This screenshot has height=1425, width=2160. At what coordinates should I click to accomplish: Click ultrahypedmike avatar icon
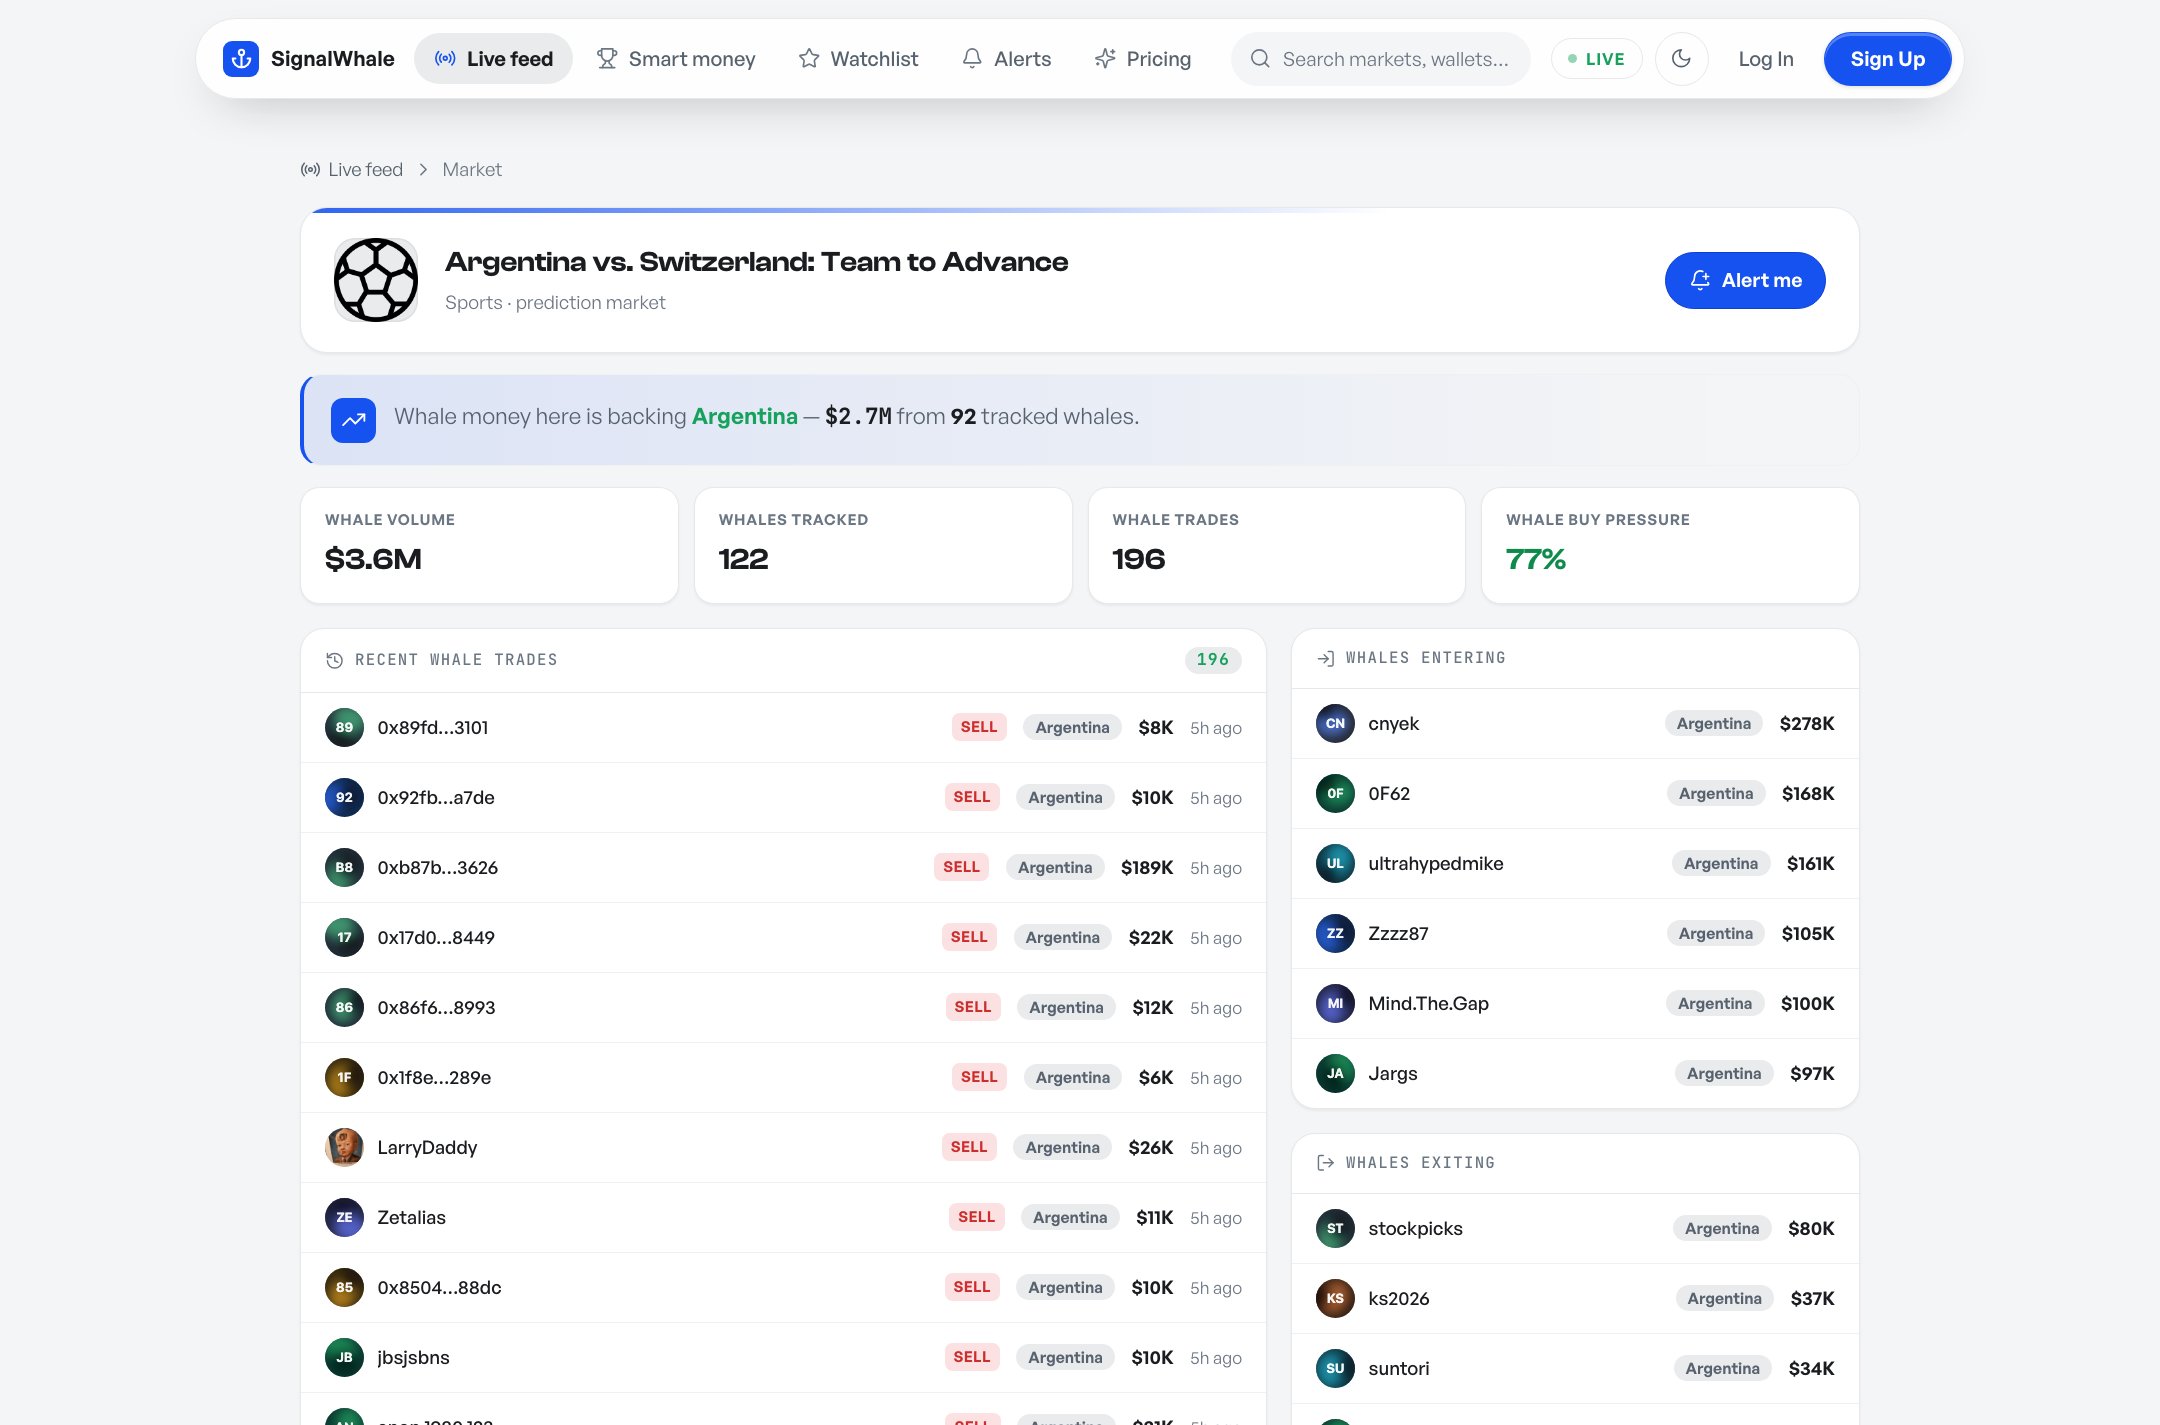(1335, 864)
